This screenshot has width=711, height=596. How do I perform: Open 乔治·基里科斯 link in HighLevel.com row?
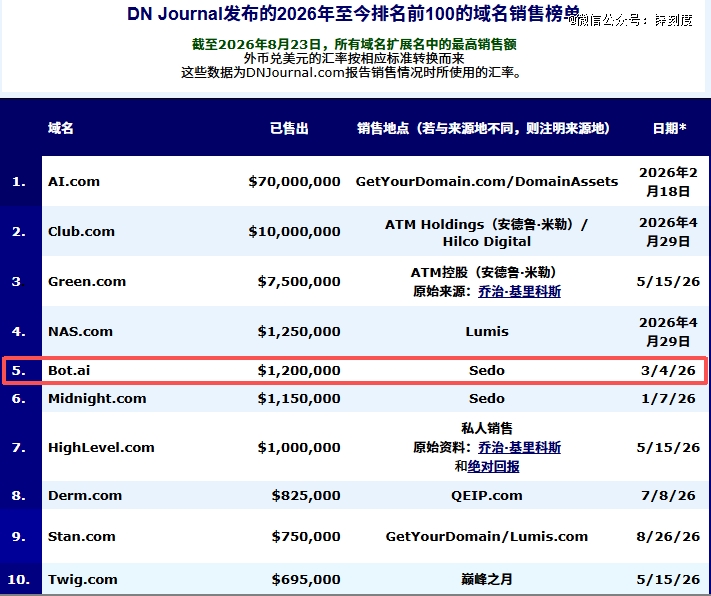(x=519, y=447)
